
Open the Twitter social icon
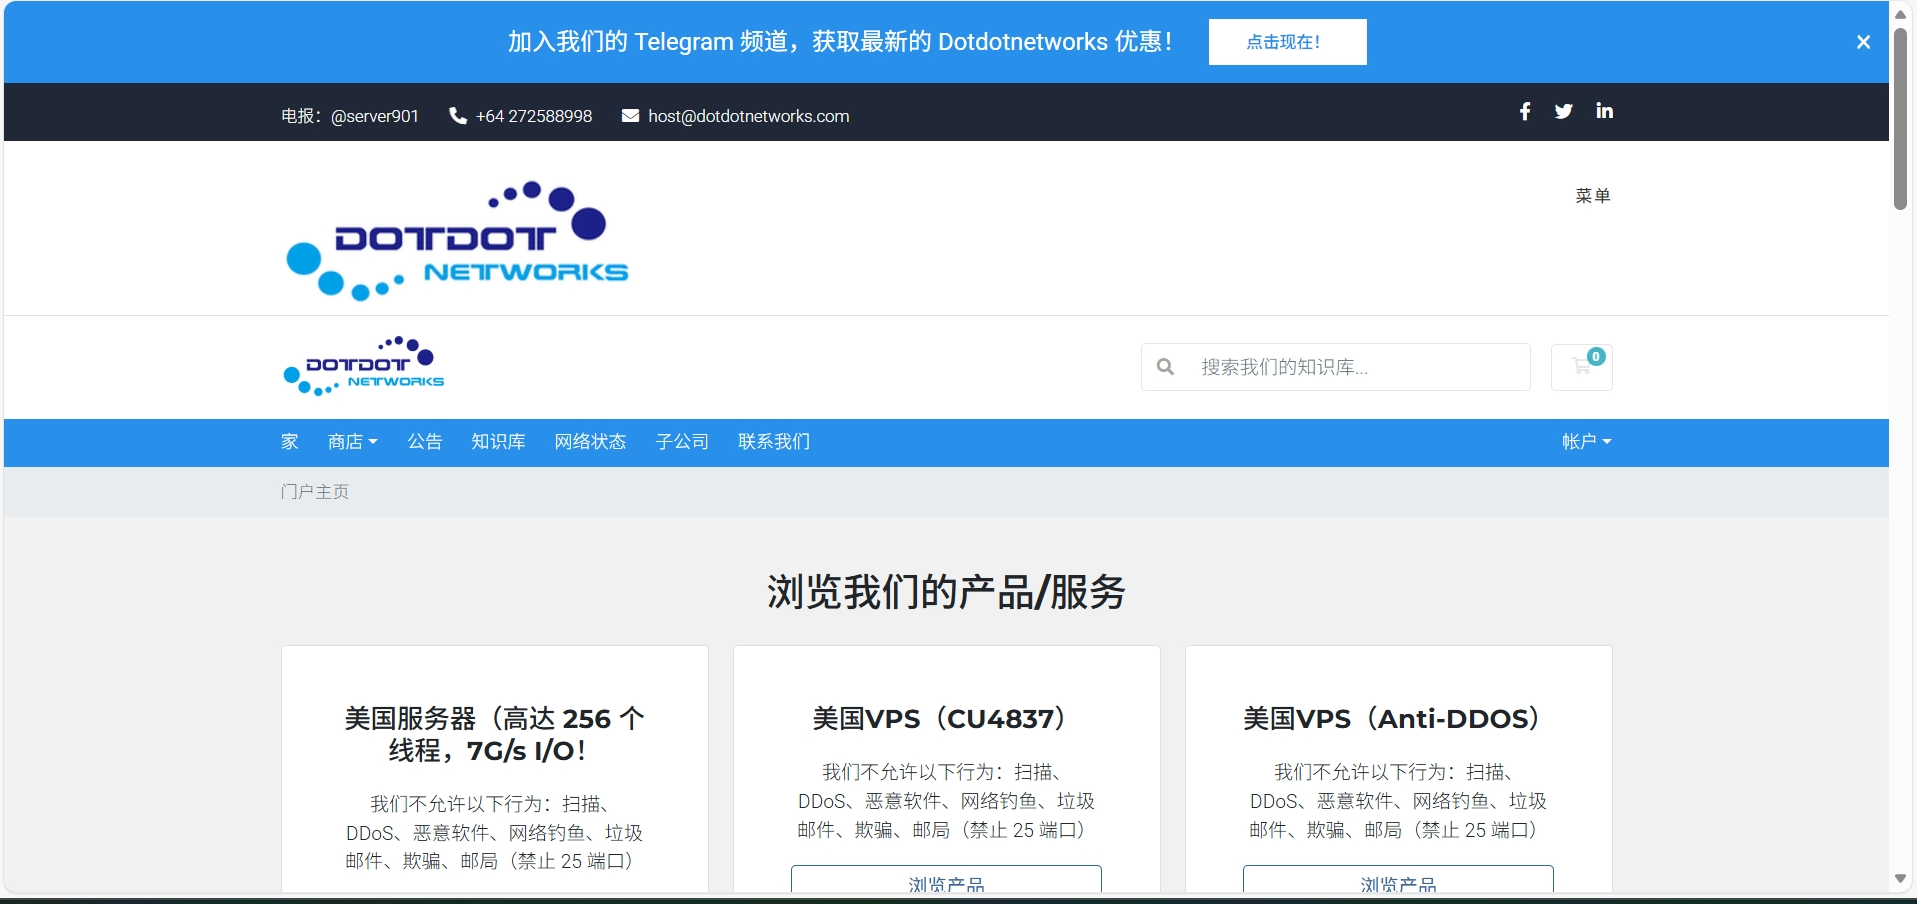pos(1564,112)
